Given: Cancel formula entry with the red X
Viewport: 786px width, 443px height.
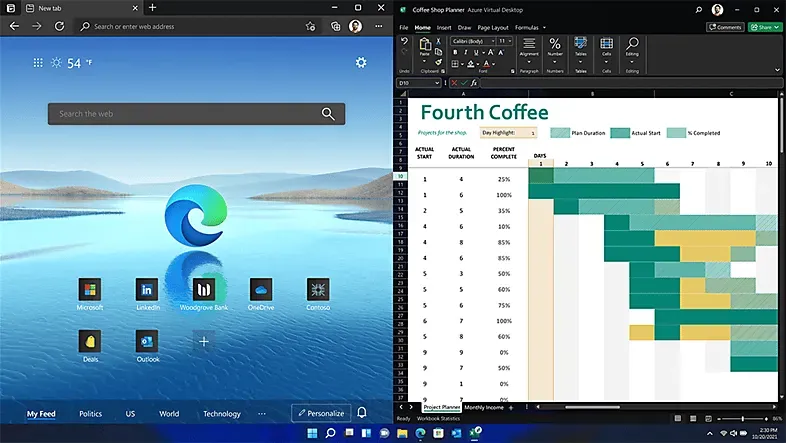Looking at the screenshot, I should tap(454, 83).
